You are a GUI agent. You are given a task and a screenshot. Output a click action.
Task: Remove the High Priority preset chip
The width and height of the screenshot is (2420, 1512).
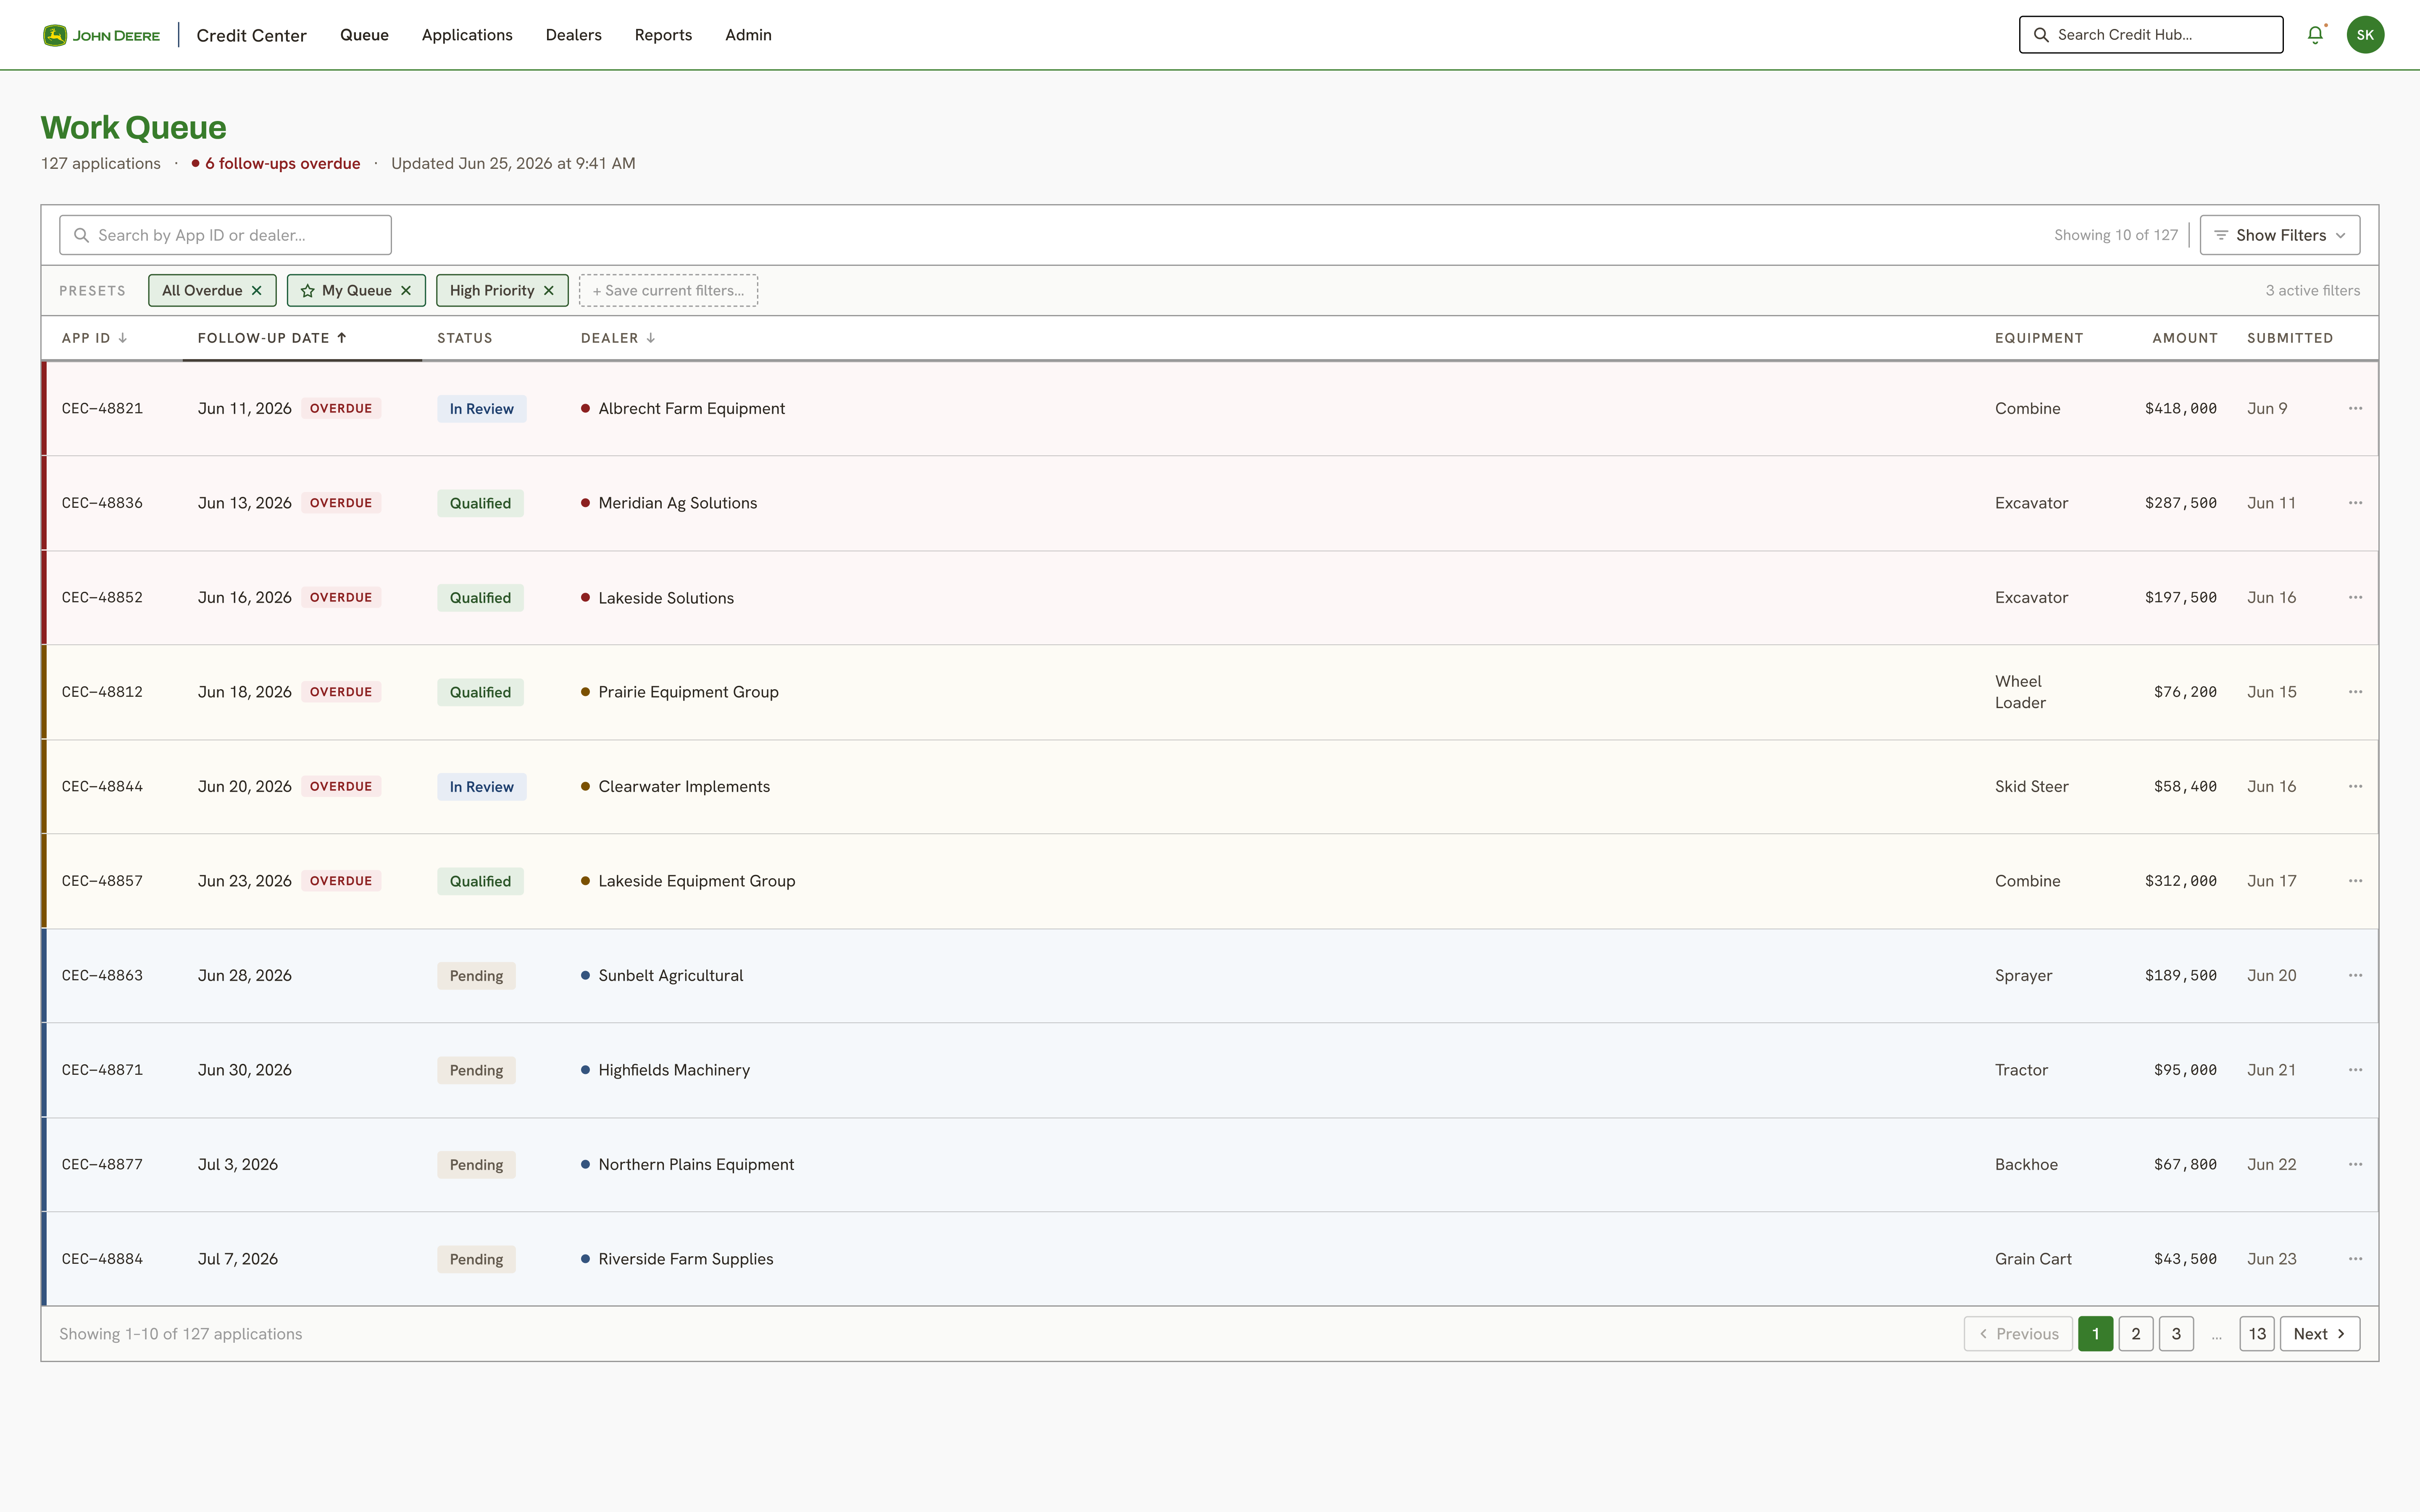549,291
